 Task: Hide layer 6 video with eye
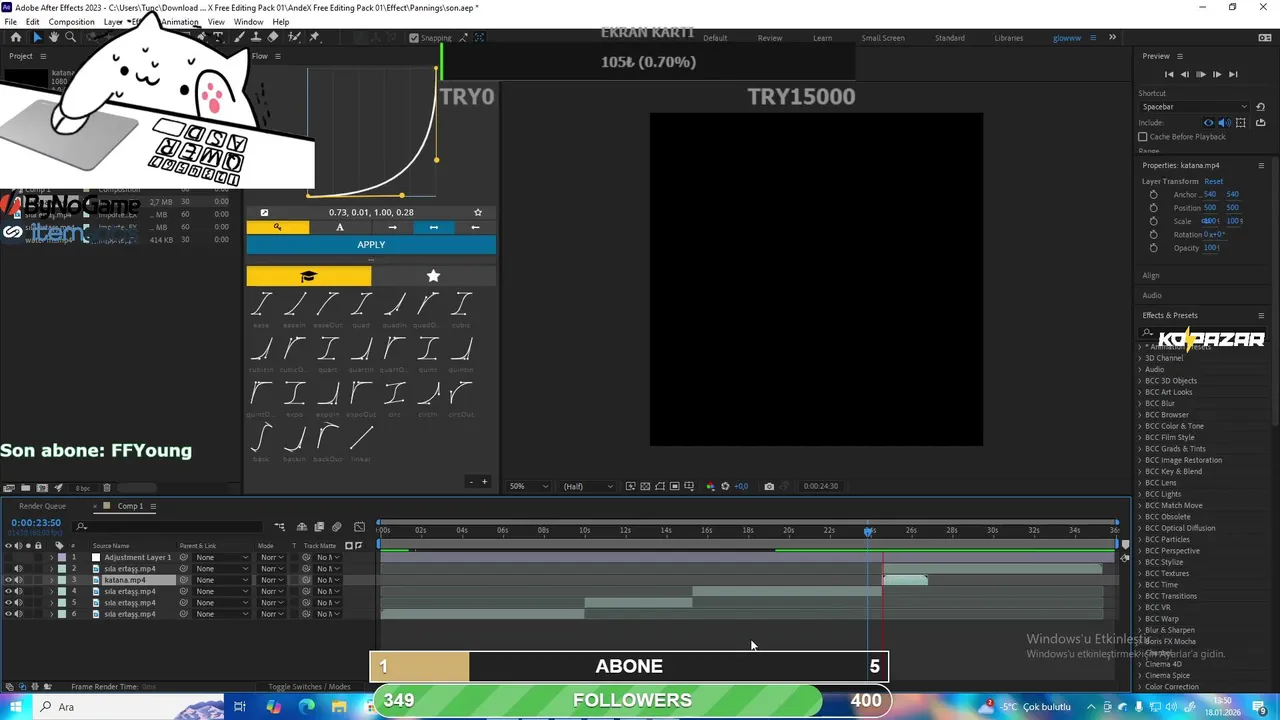[x=8, y=614]
